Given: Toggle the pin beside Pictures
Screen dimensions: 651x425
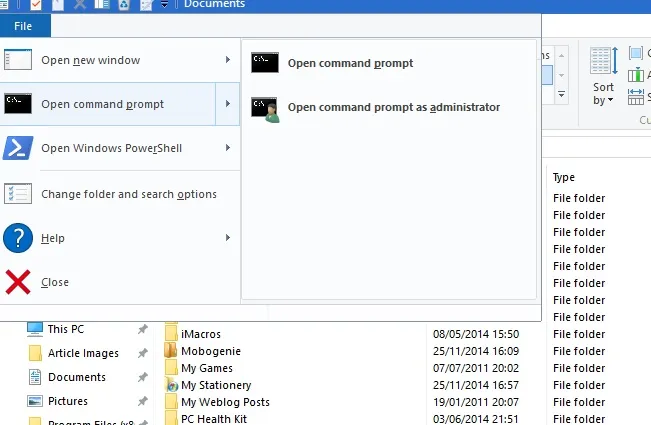Looking at the screenshot, I should coord(142,401).
